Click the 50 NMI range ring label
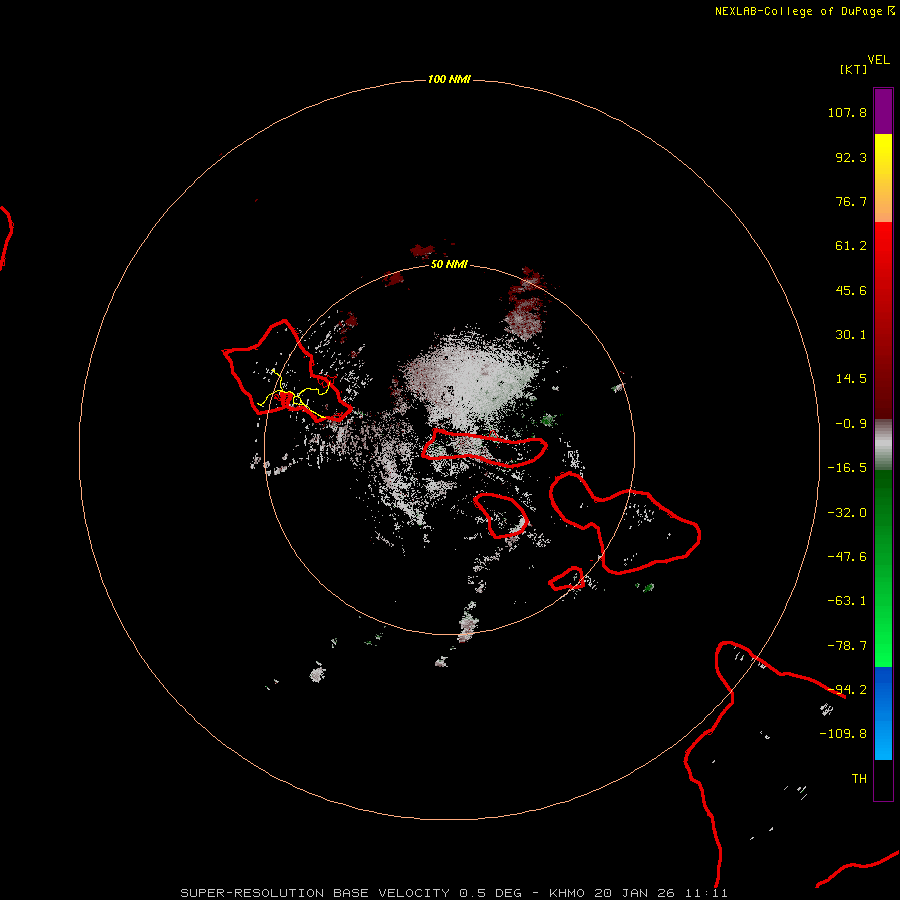The width and height of the screenshot is (900, 900). (x=449, y=264)
